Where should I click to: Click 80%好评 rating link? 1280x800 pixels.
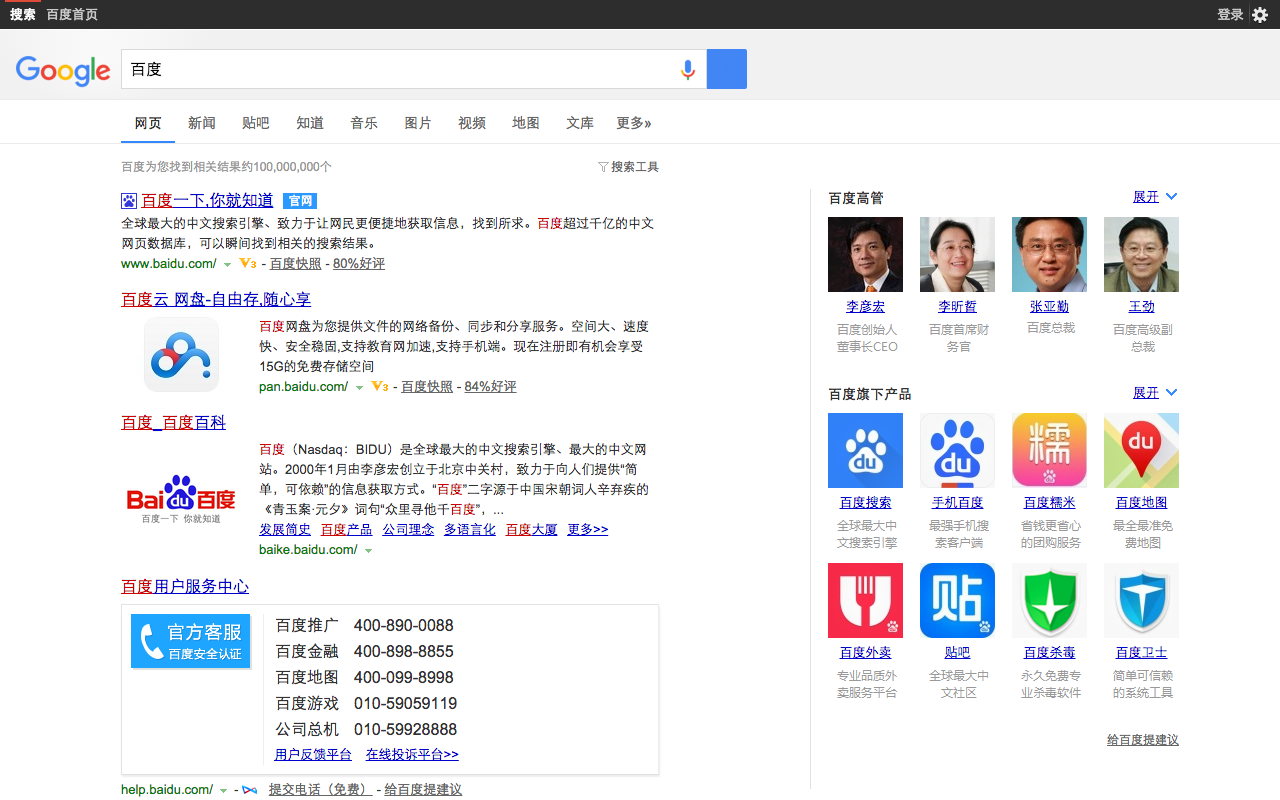[x=359, y=264]
